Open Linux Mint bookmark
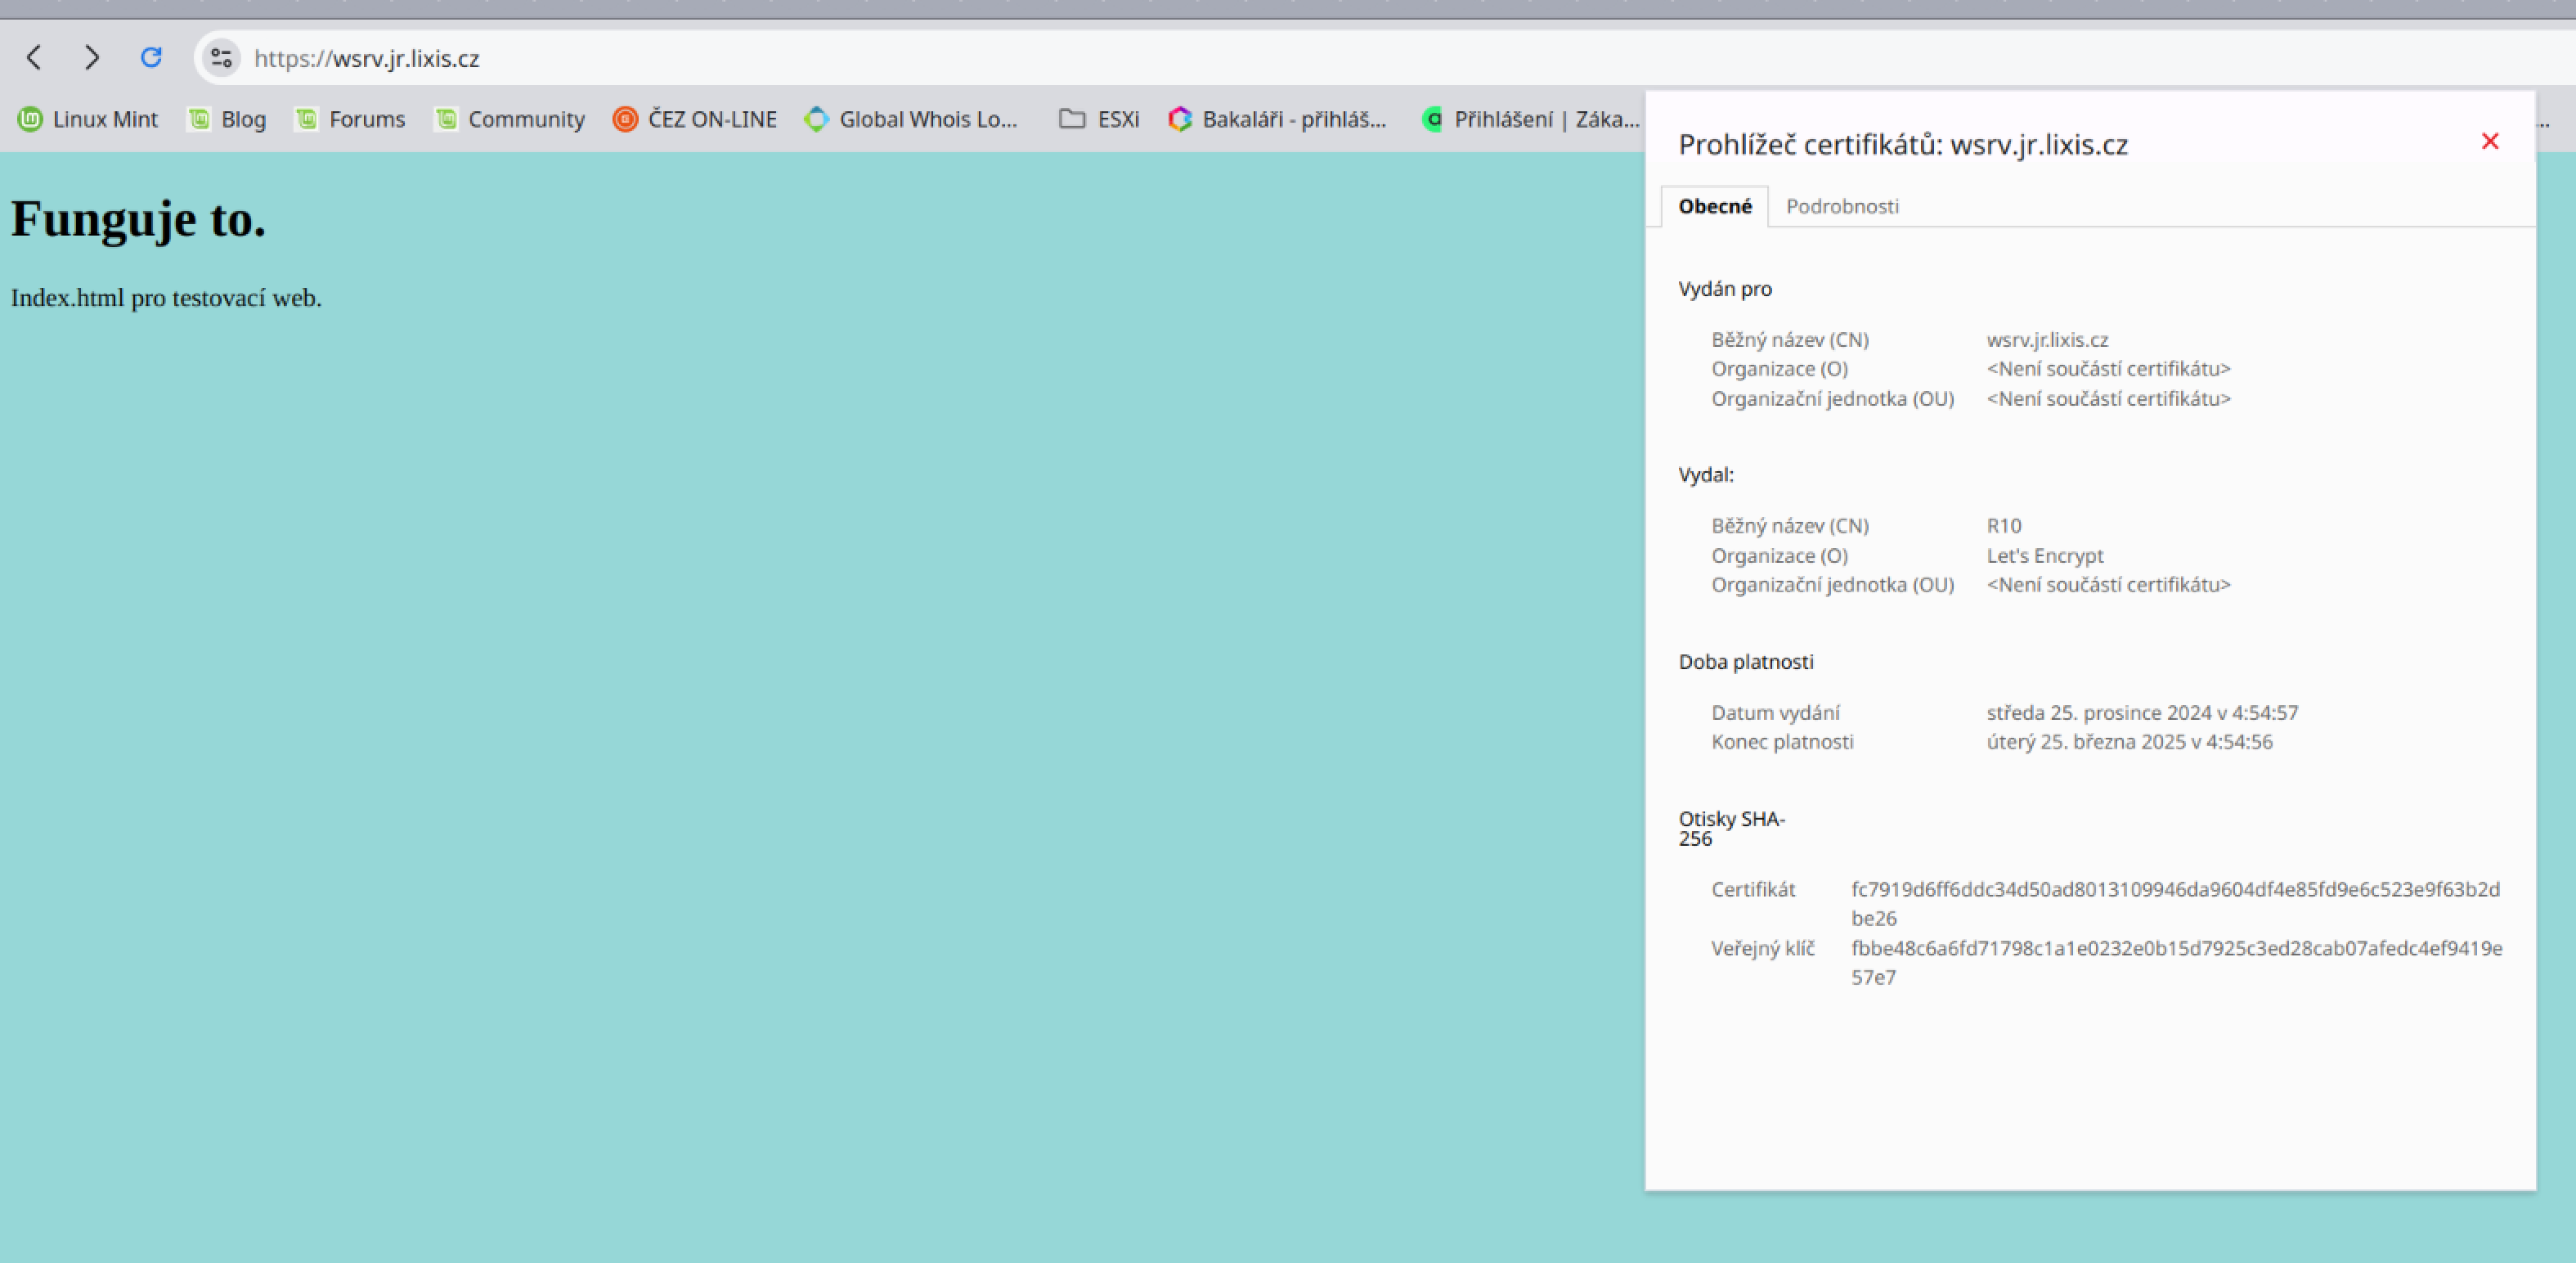The width and height of the screenshot is (2576, 1263). pos(88,119)
